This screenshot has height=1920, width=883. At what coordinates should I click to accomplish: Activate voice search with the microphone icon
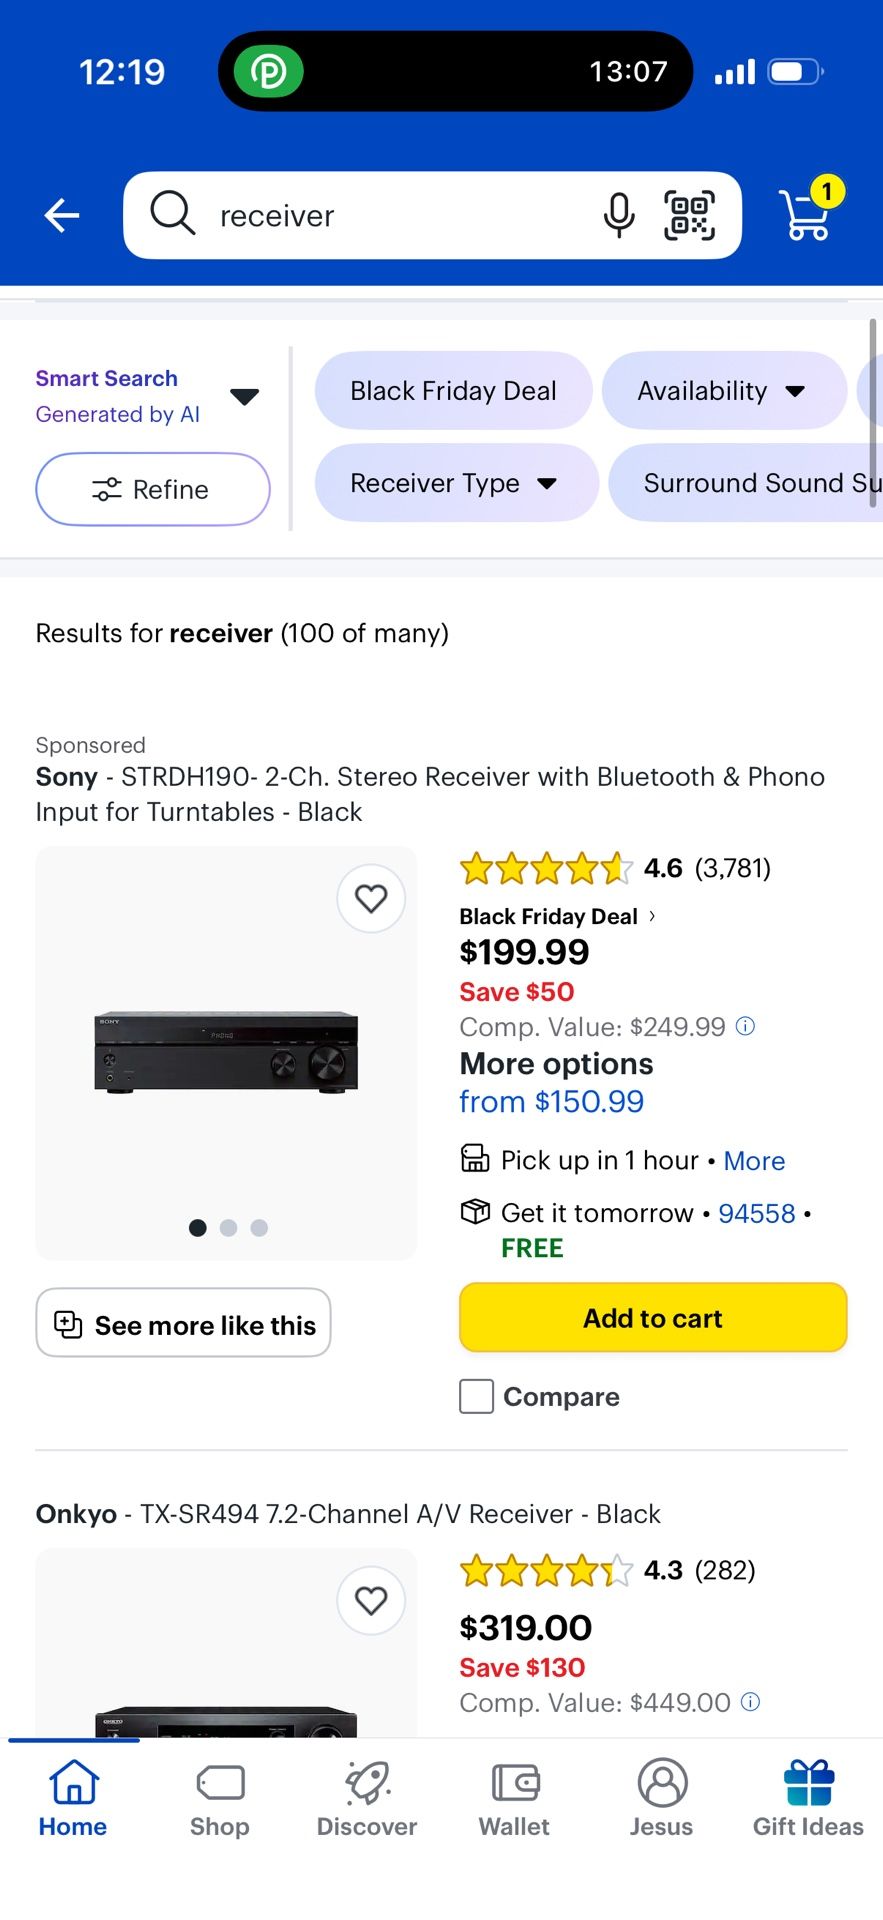coord(618,215)
